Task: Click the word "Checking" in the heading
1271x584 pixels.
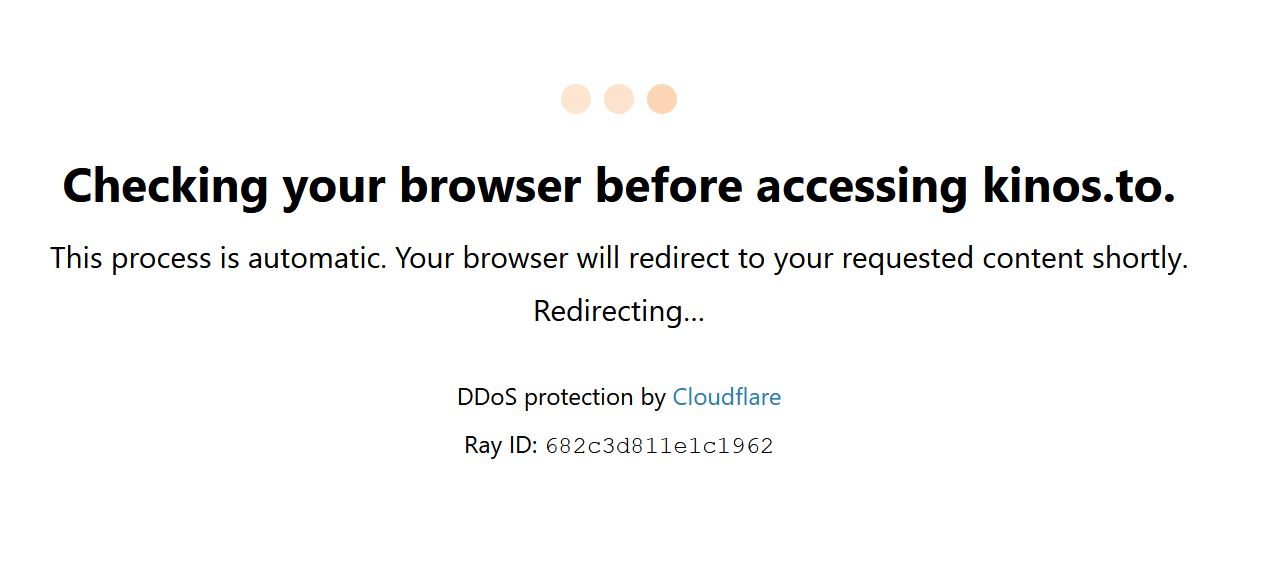Action: point(165,185)
